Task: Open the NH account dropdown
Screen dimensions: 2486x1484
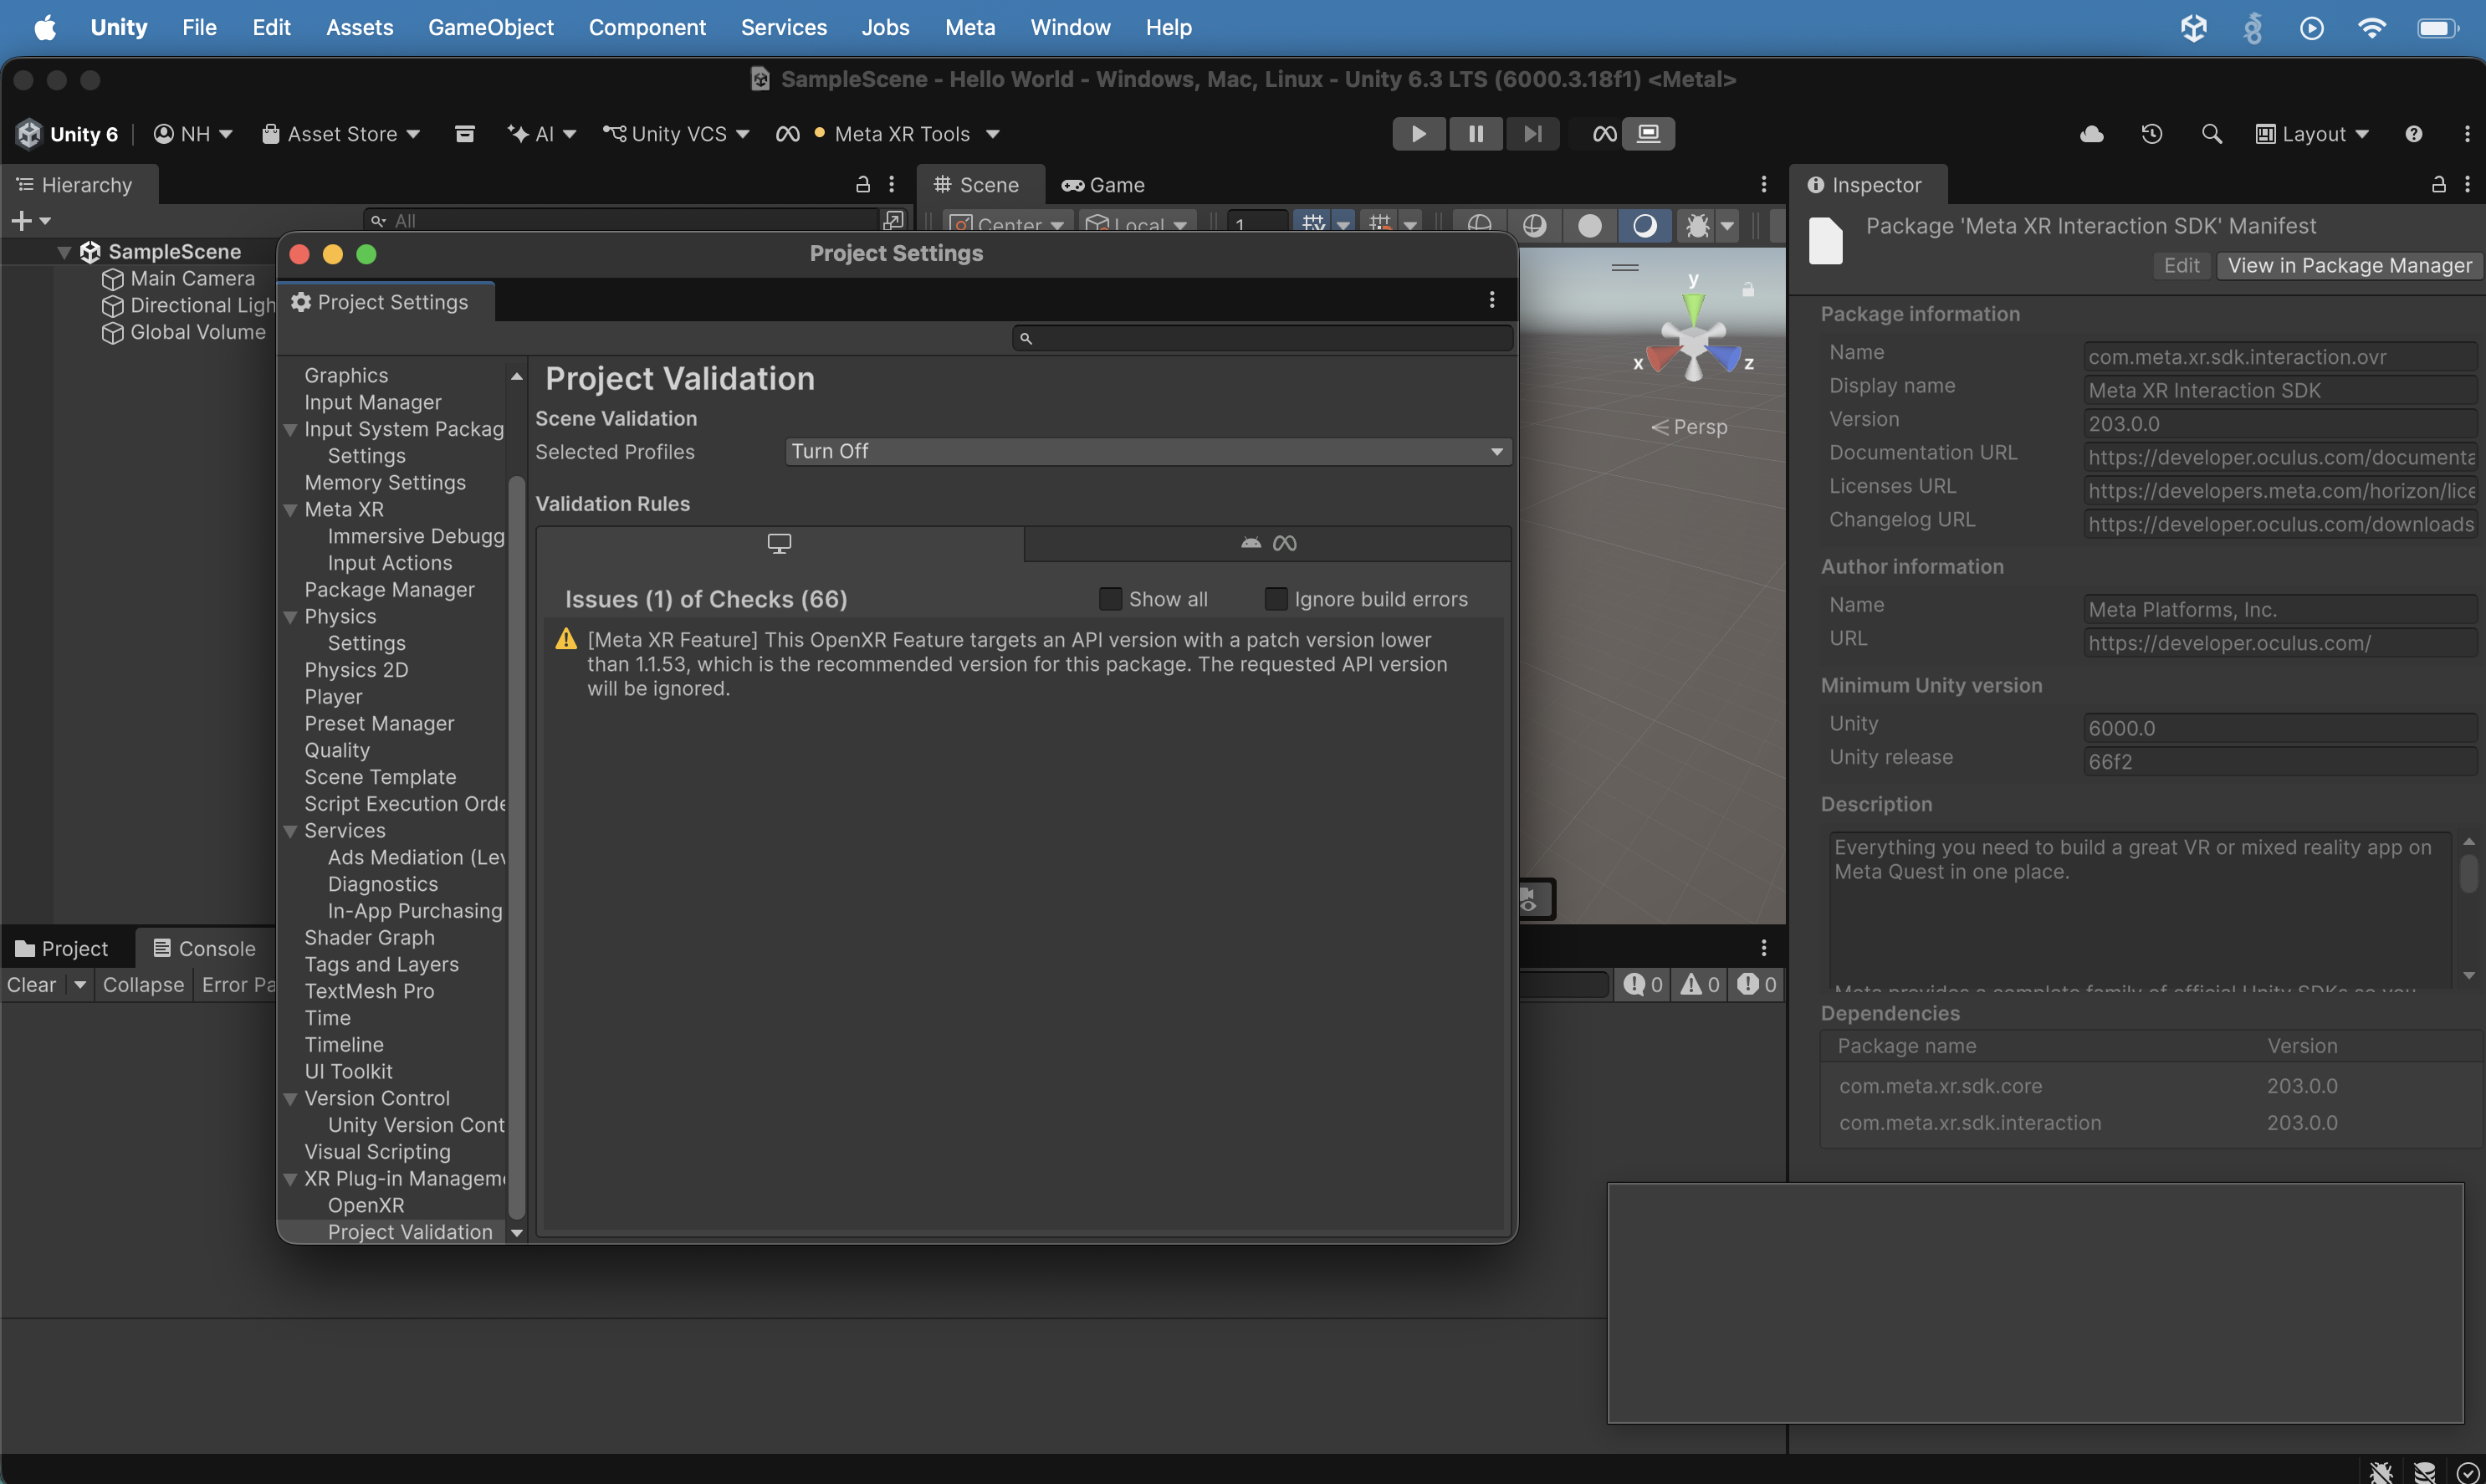Action: (x=192, y=134)
